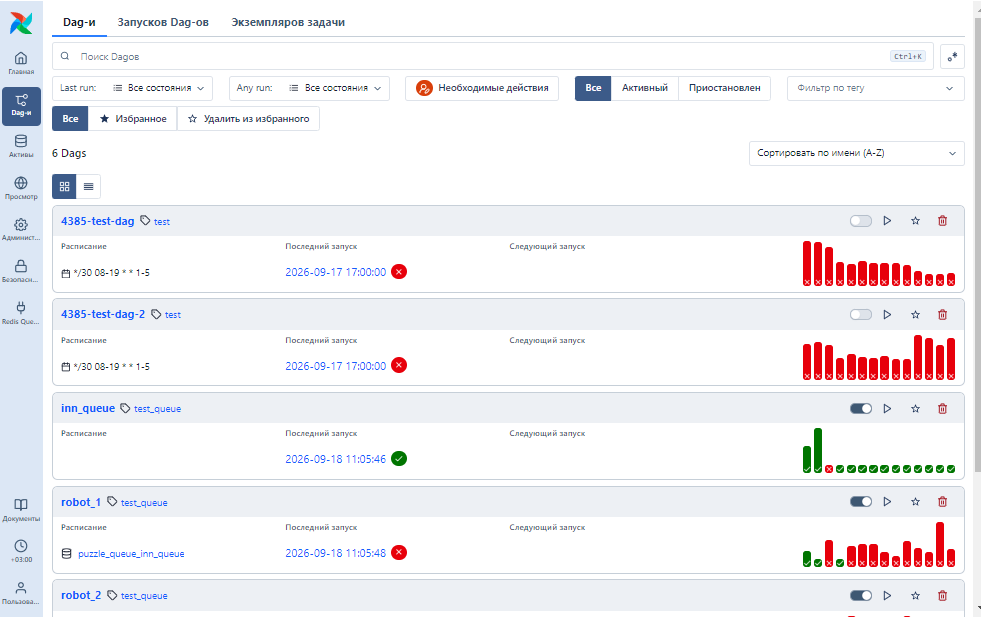Screen dimensions: 981x622
Task: Delete the 4385-test-dag with the trash icon
Action: click(x=942, y=221)
